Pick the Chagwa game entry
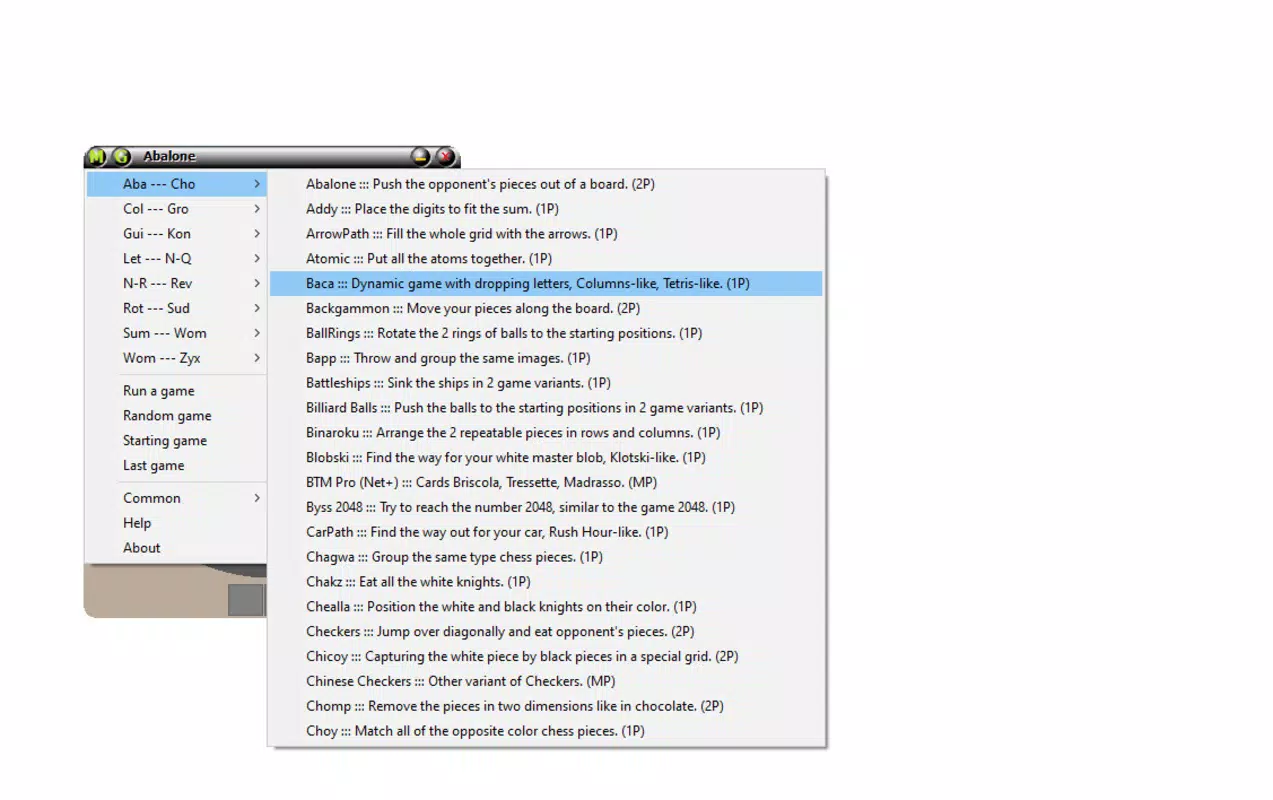 [x=546, y=557]
